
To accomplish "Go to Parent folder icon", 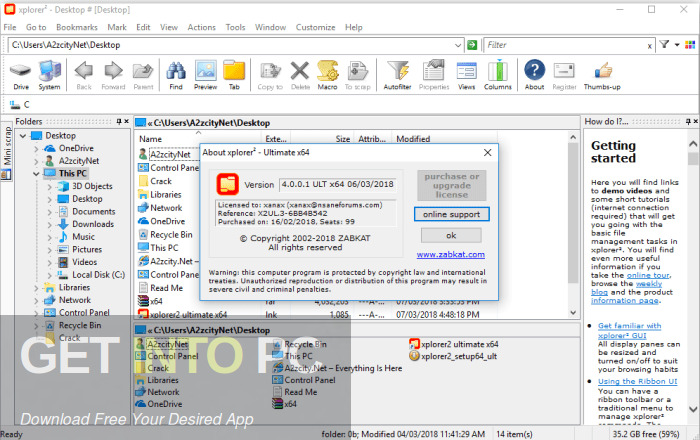I will (x=143, y=75).
